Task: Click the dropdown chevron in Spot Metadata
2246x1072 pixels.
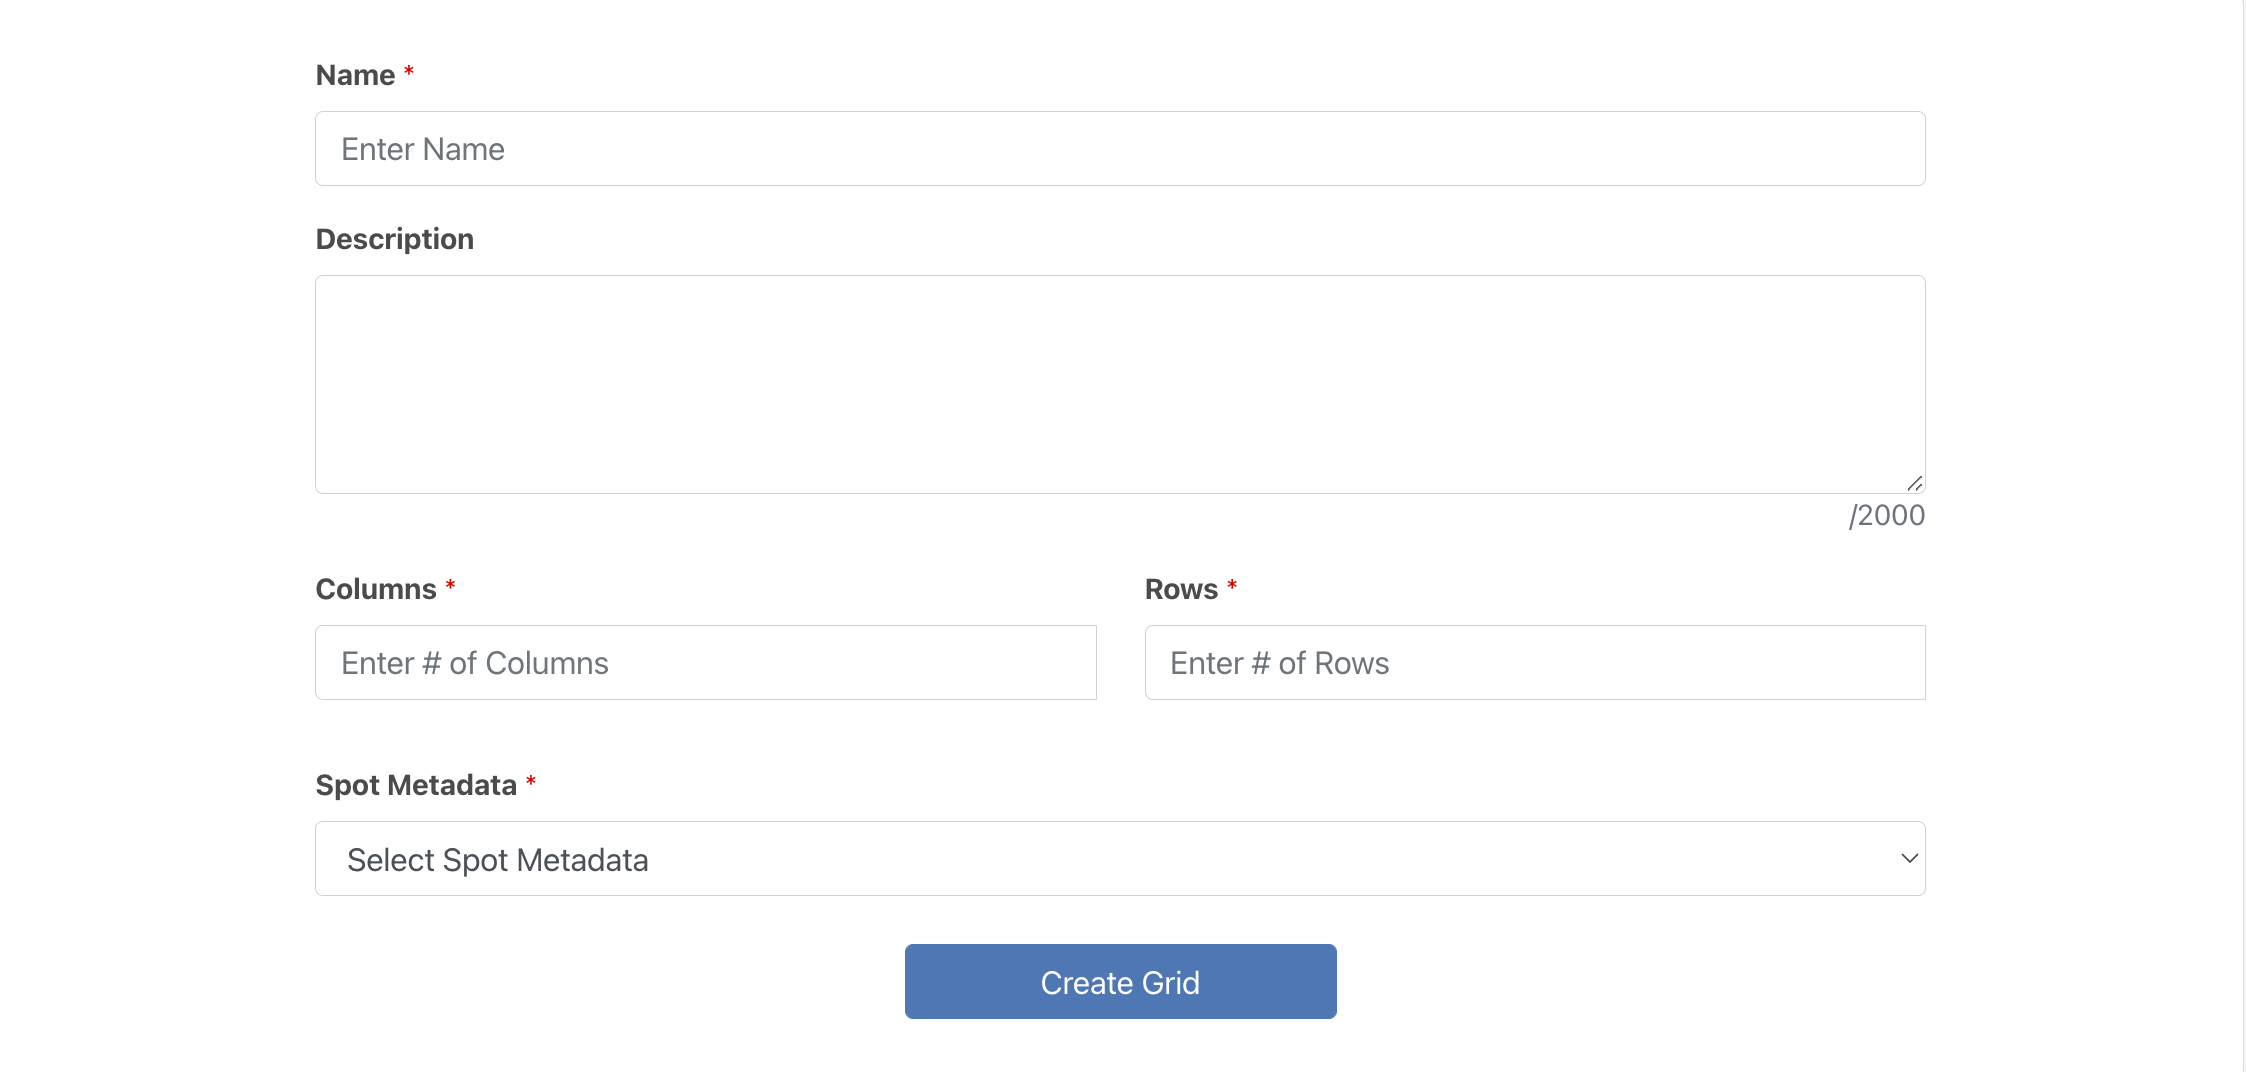Action: [1908, 859]
